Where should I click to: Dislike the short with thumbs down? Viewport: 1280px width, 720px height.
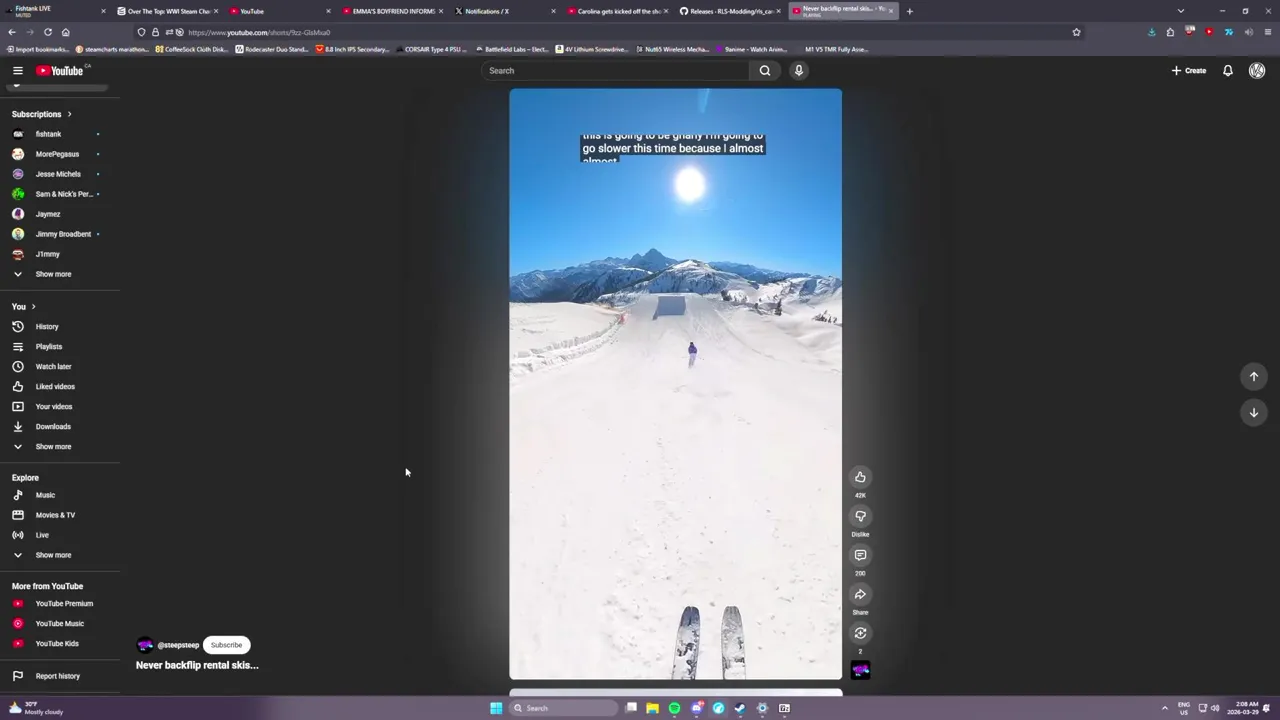(x=860, y=516)
